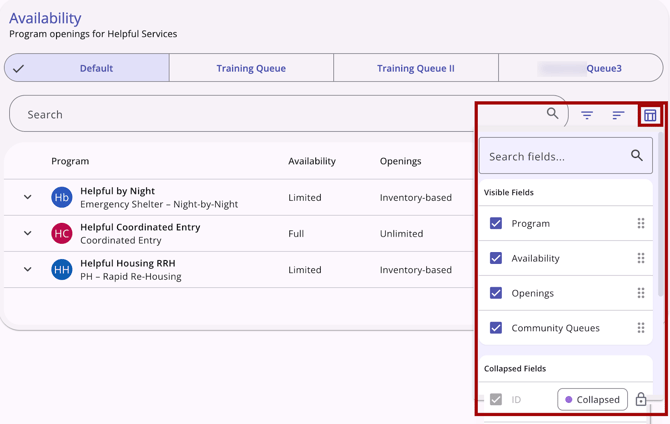Grab the drag handle for Availability field
Viewport: 670px width, 424px height.
point(641,258)
